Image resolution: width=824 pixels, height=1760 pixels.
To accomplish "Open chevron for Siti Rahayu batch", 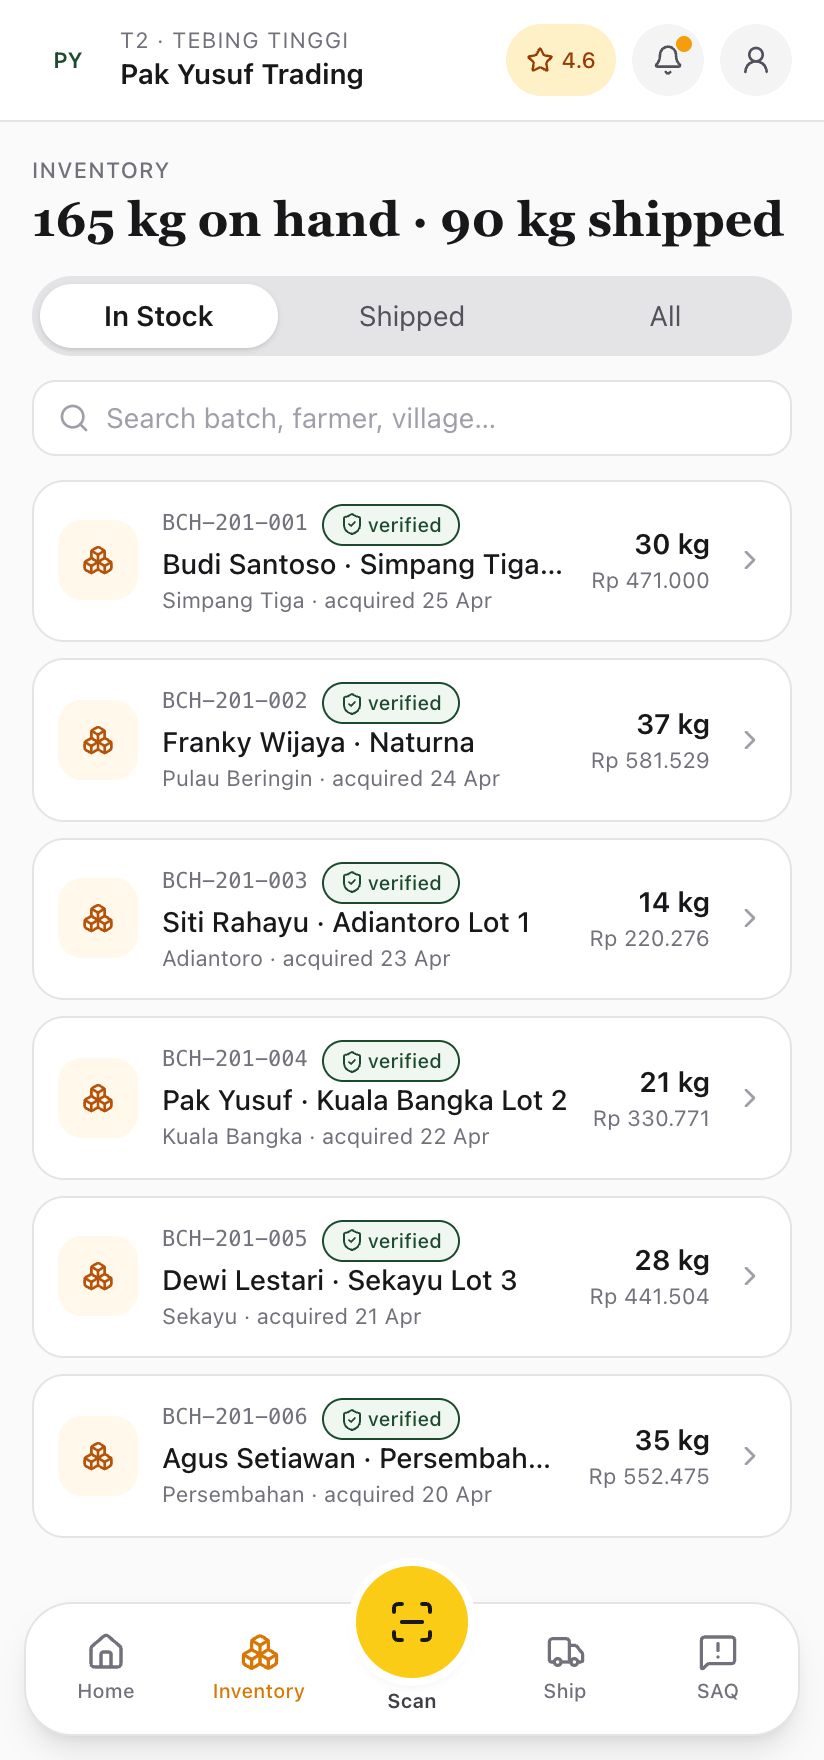I will pos(750,918).
